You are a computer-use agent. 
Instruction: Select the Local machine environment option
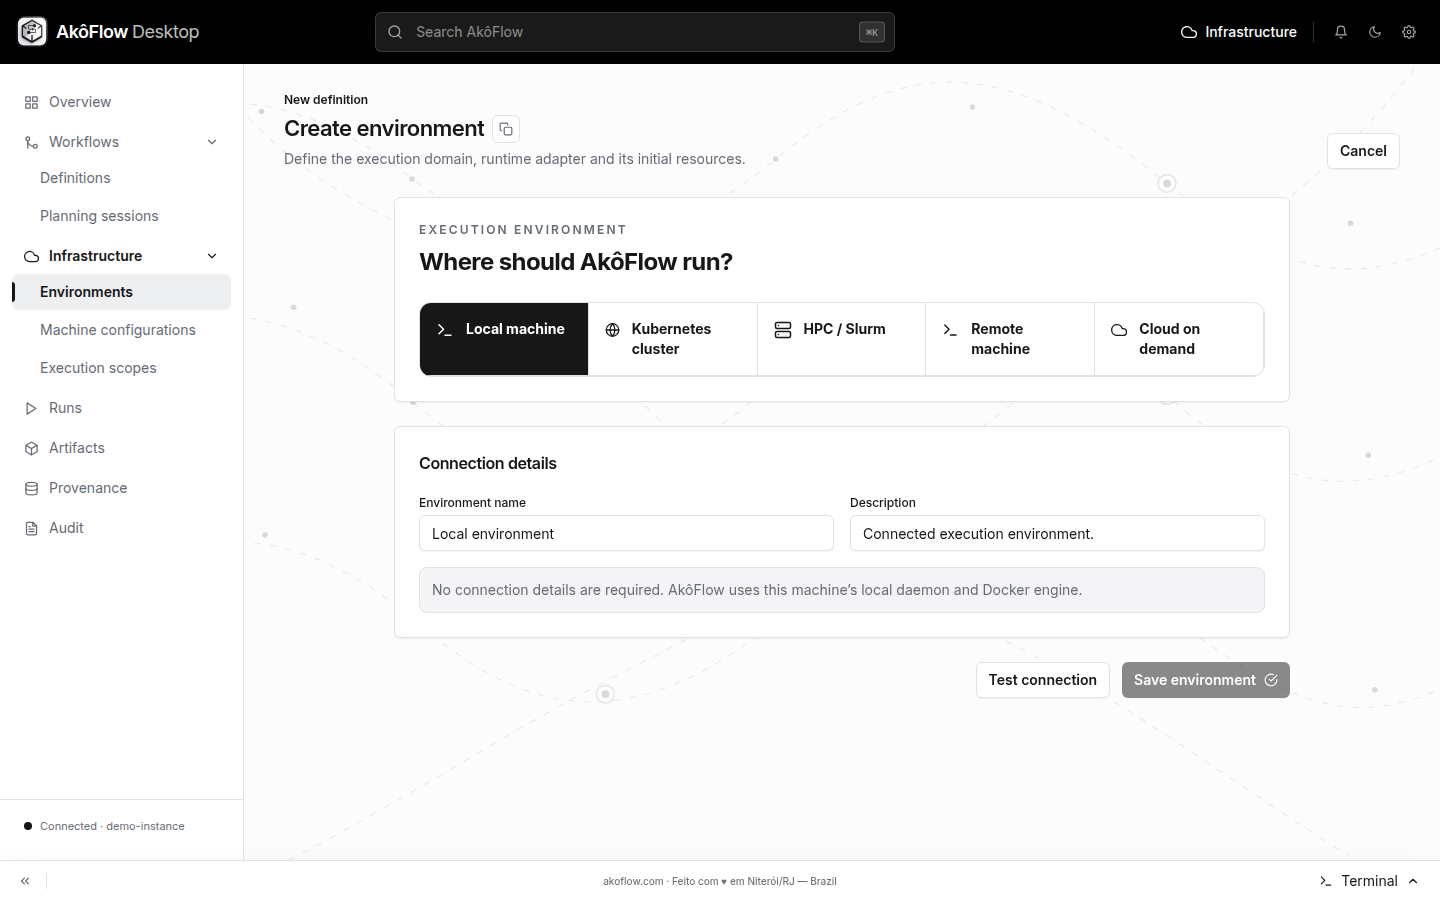(504, 339)
